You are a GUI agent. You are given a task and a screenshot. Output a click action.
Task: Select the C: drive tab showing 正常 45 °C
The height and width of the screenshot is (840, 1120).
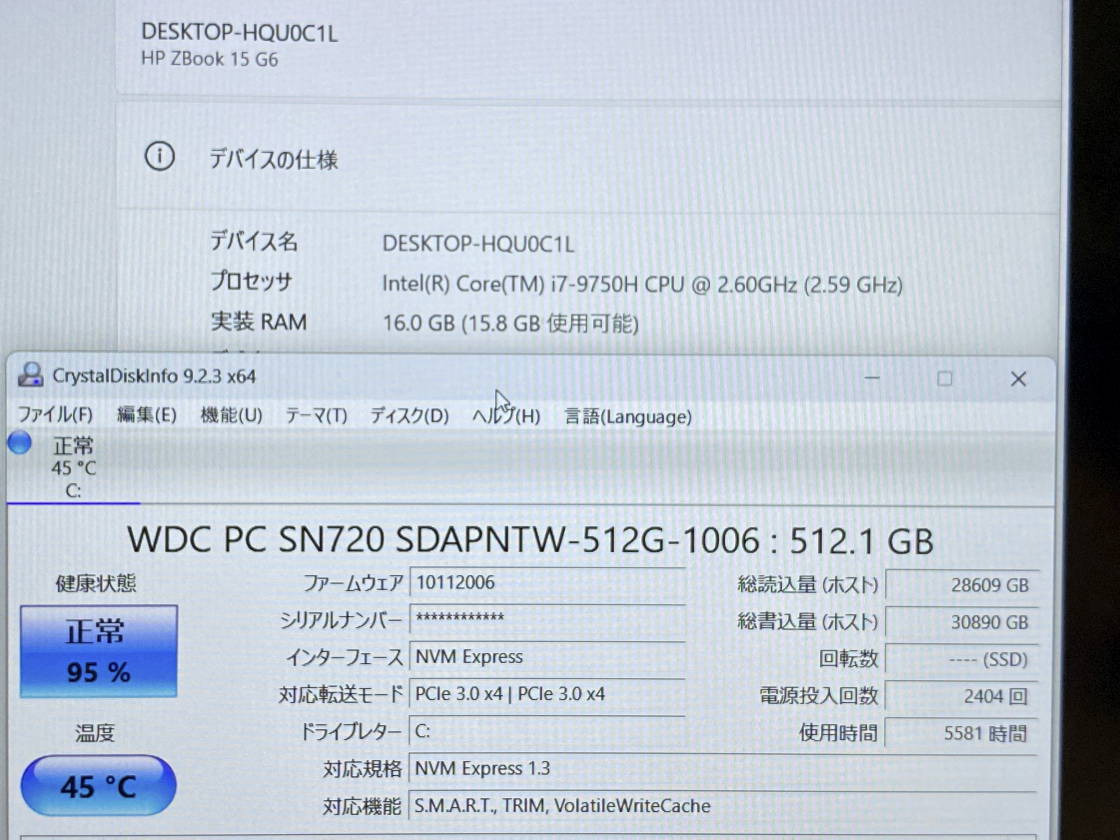tap(73, 468)
